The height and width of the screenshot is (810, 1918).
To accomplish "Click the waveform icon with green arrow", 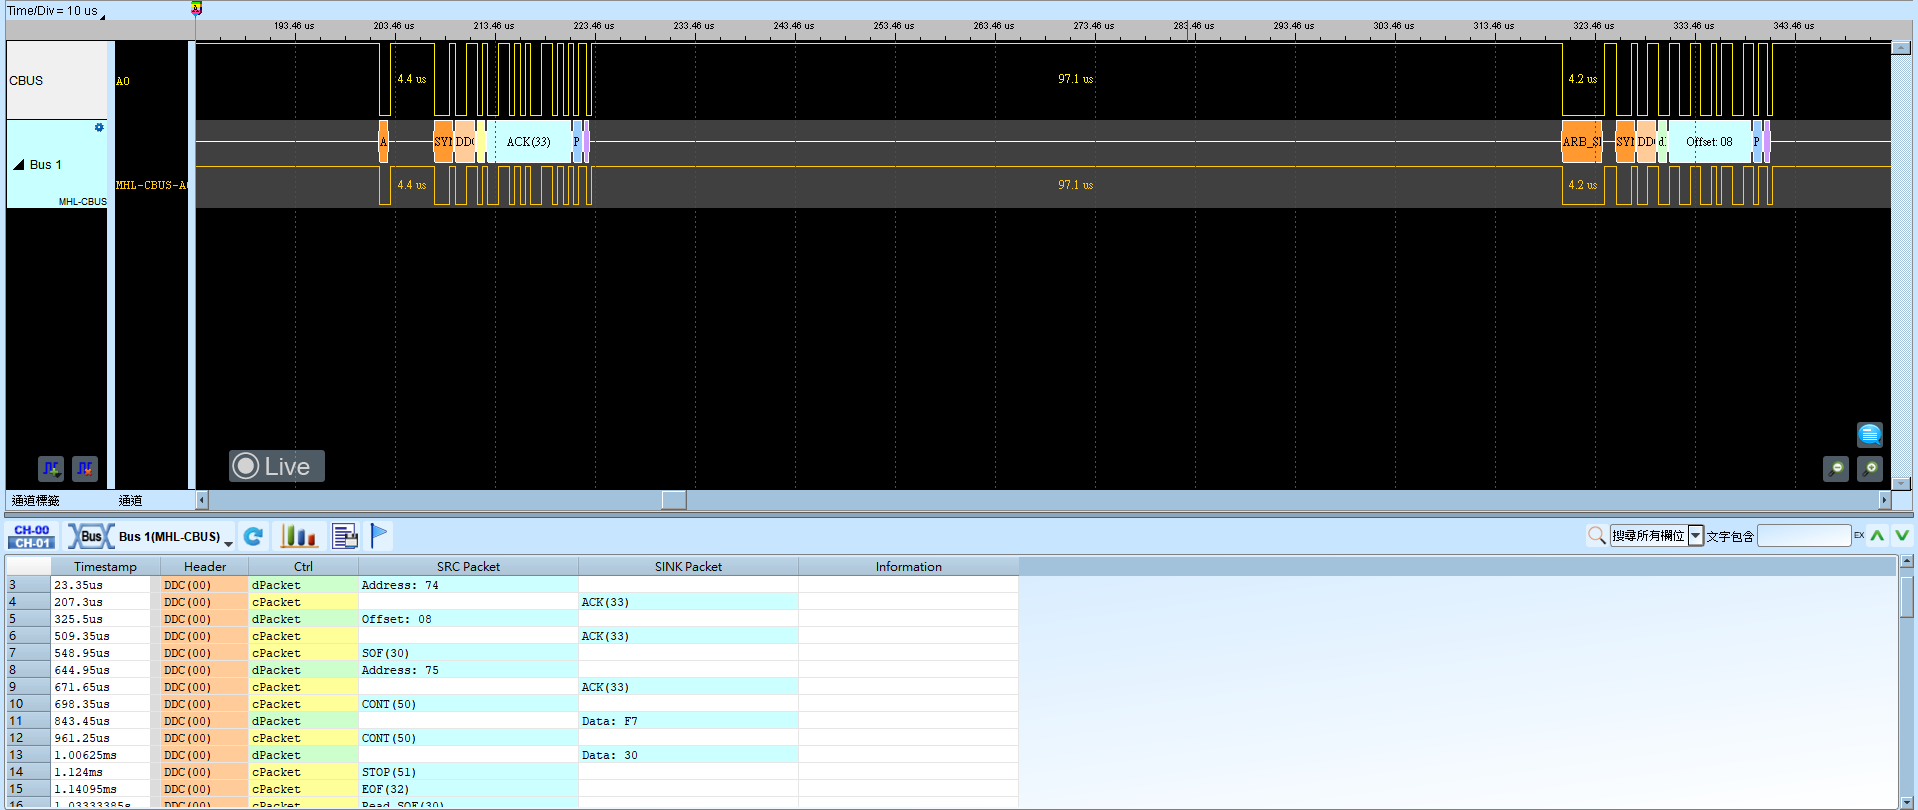I will [x=51, y=468].
